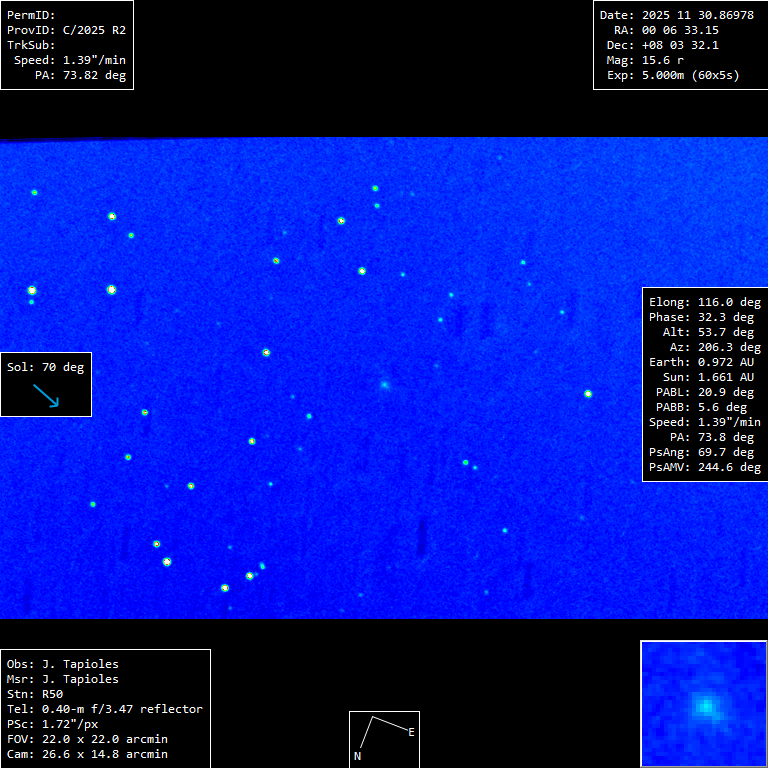This screenshot has height=768, width=768.
Task: Click the Earth 0.972 AU distance entry
Action: click(705, 362)
